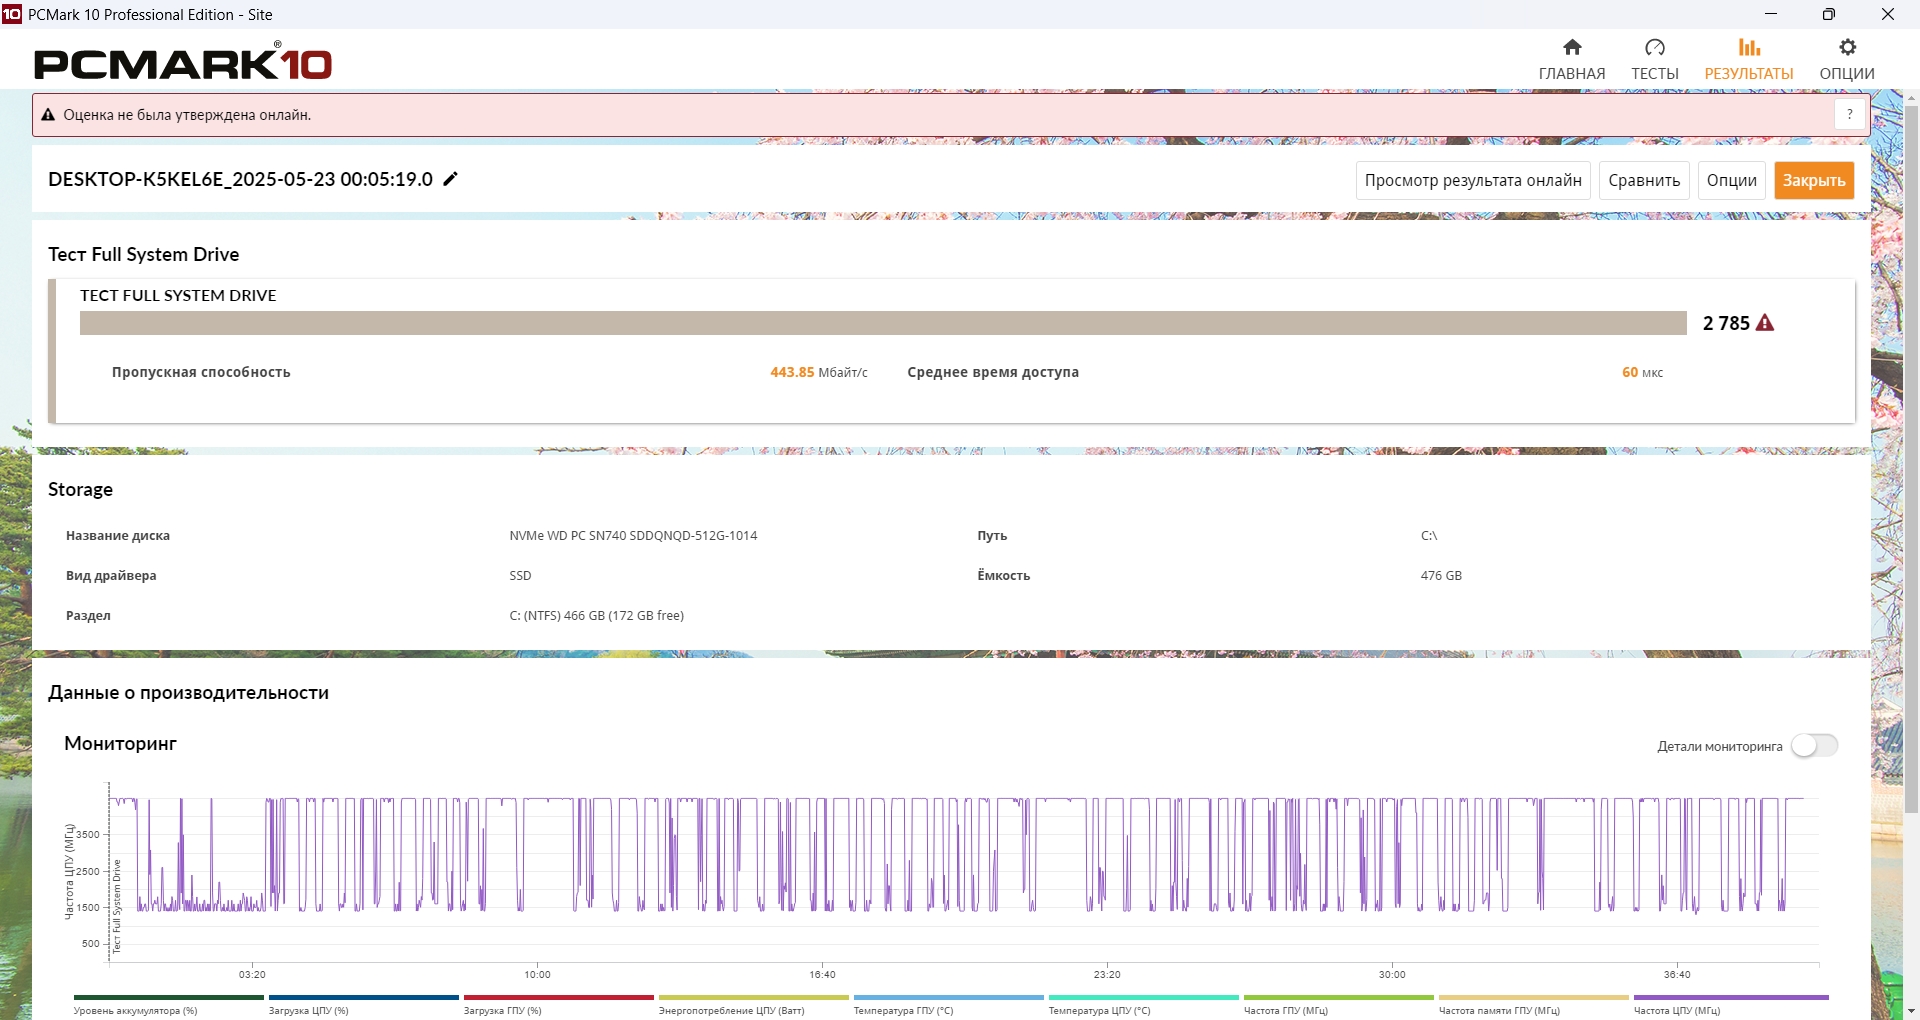1920x1020 pixels.
Task: Click the Full System Drive score bar
Action: (x=883, y=323)
